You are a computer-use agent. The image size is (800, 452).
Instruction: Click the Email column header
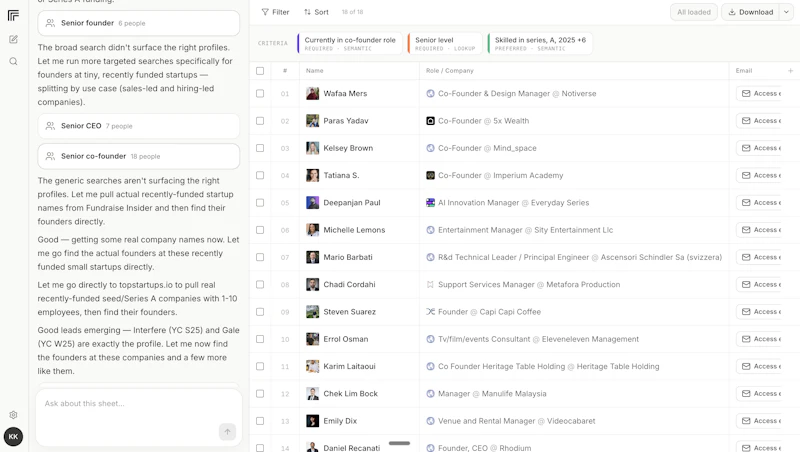tap(743, 71)
